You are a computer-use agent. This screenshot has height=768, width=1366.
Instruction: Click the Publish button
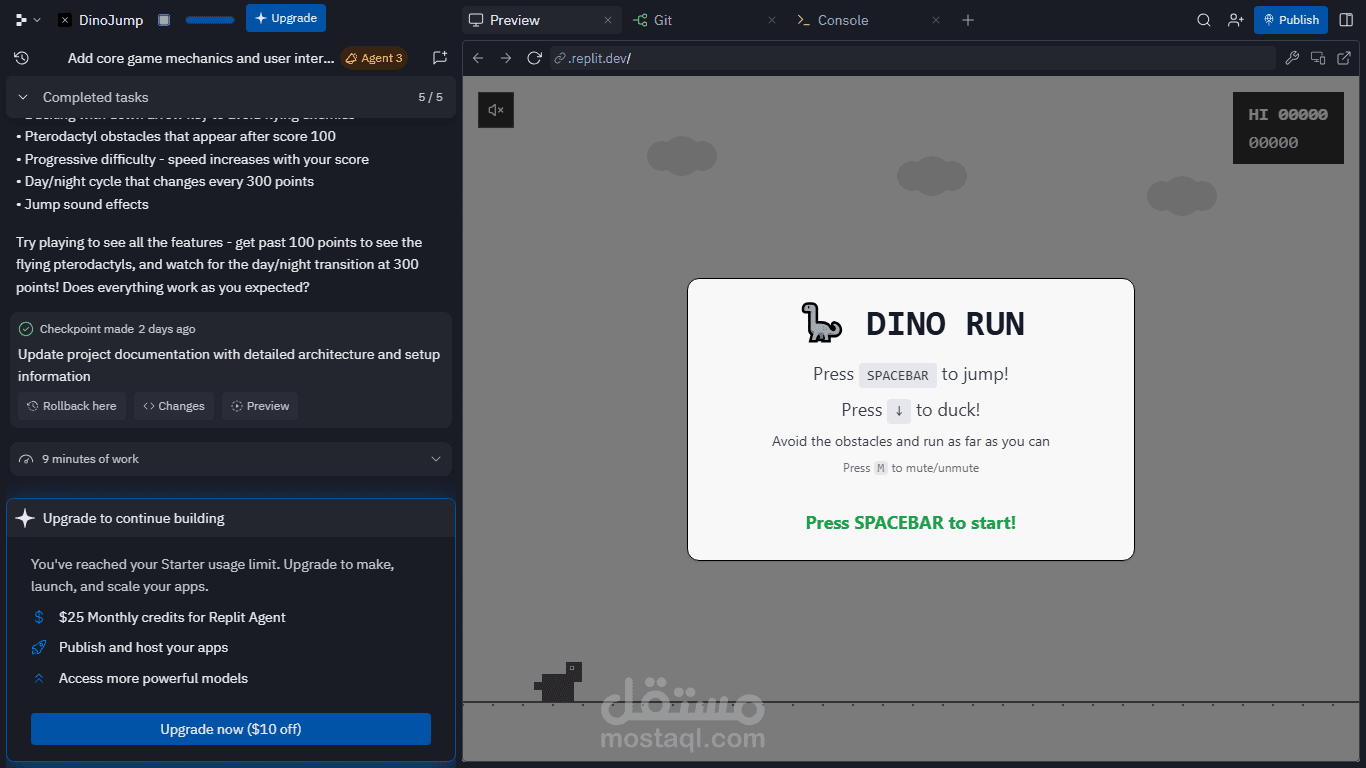click(x=1291, y=20)
